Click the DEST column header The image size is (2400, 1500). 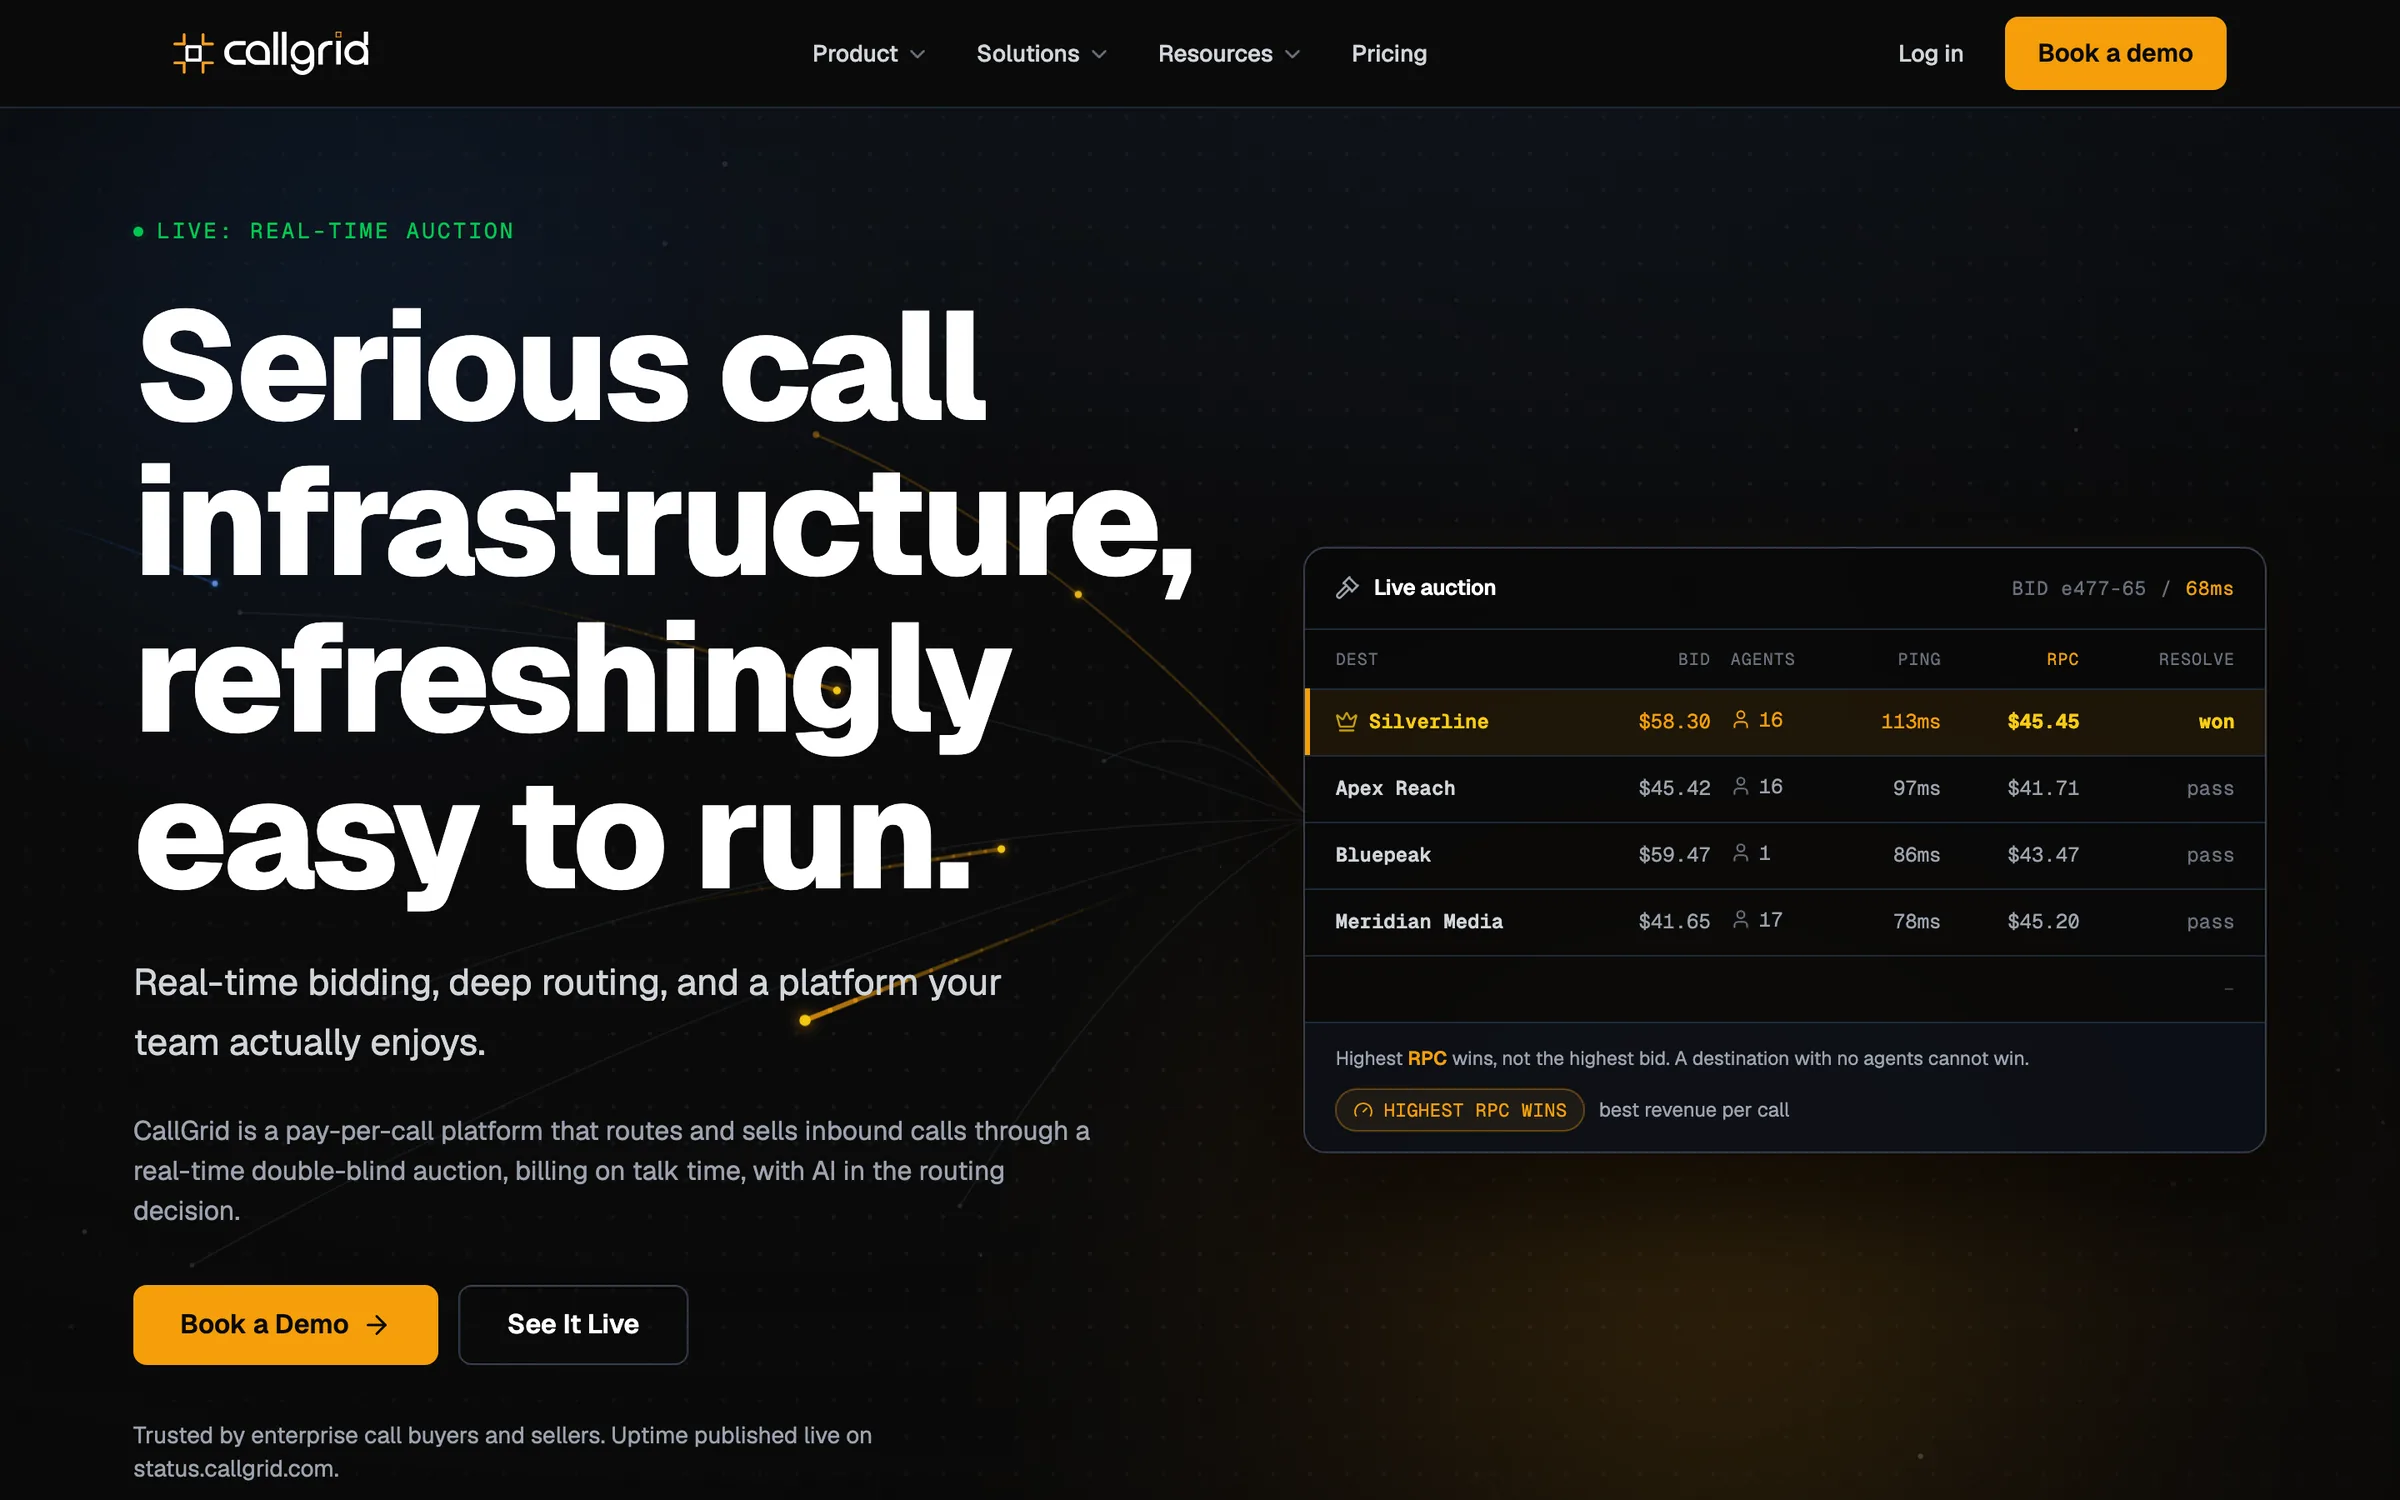[1356, 659]
